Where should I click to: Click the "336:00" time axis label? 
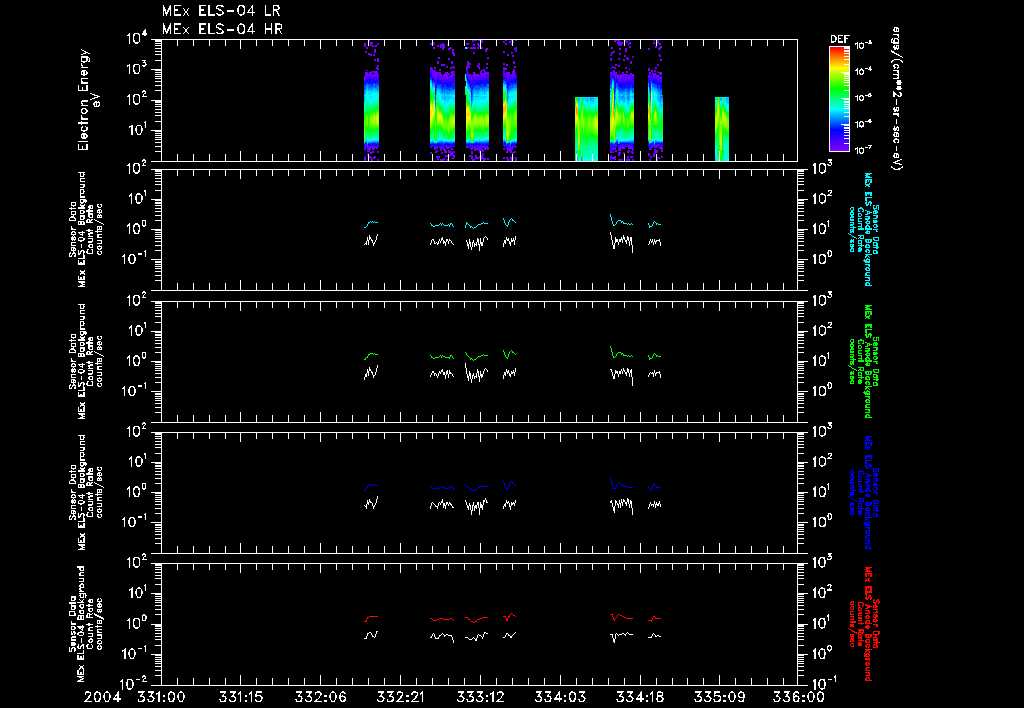(799, 698)
